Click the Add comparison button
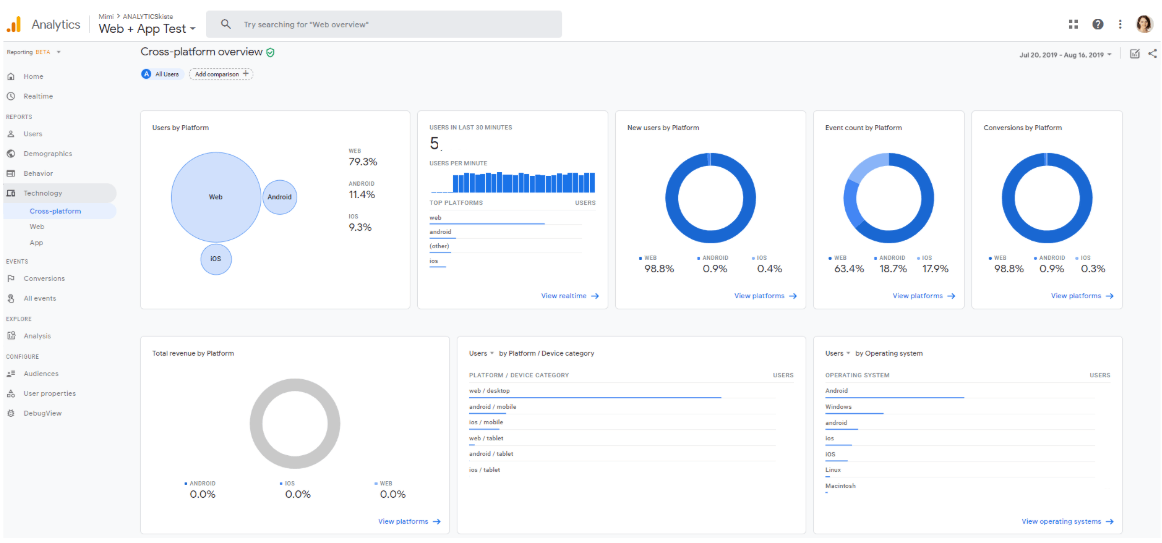This screenshot has height=543, width=1162. tap(221, 74)
